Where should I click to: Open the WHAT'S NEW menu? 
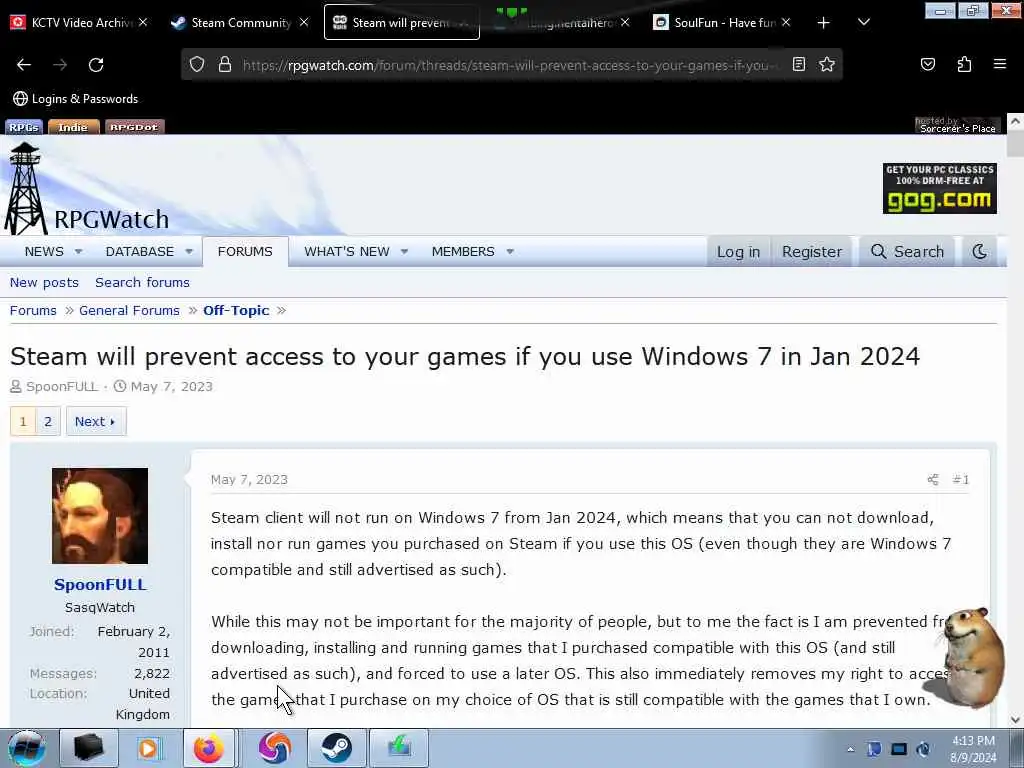pos(347,251)
